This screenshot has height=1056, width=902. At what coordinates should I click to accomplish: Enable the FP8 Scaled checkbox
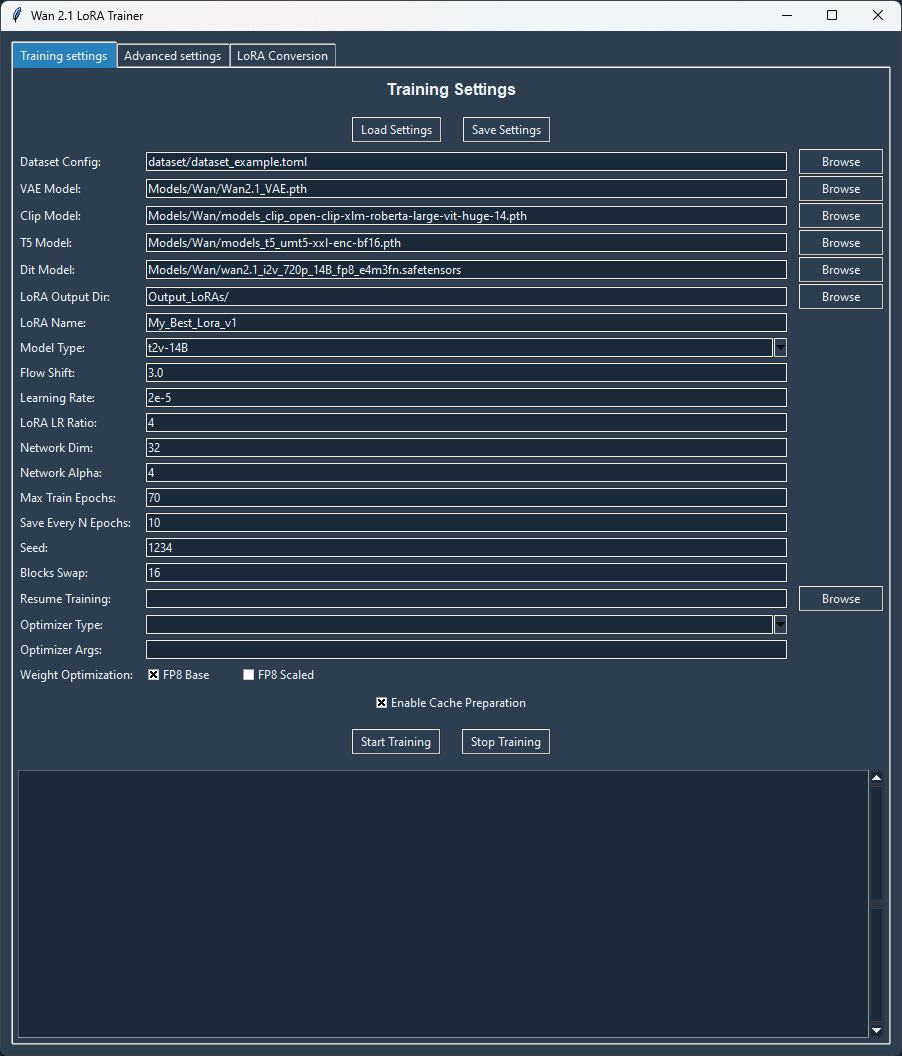click(248, 674)
